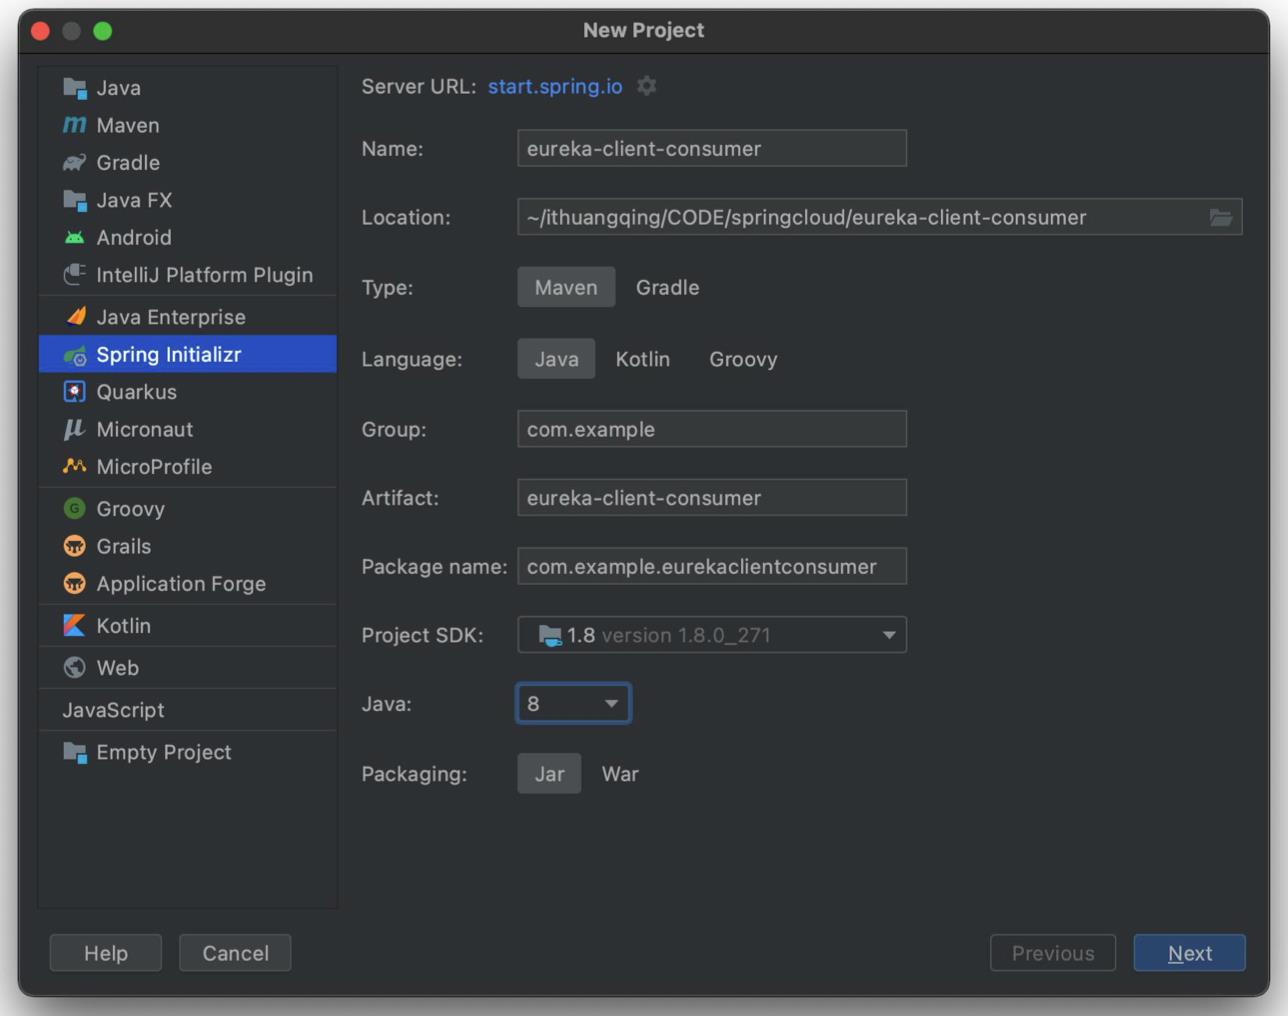The height and width of the screenshot is (1016, 1288).
Task: Select Quarkus generator entry
Action: (x=187, y=392)
